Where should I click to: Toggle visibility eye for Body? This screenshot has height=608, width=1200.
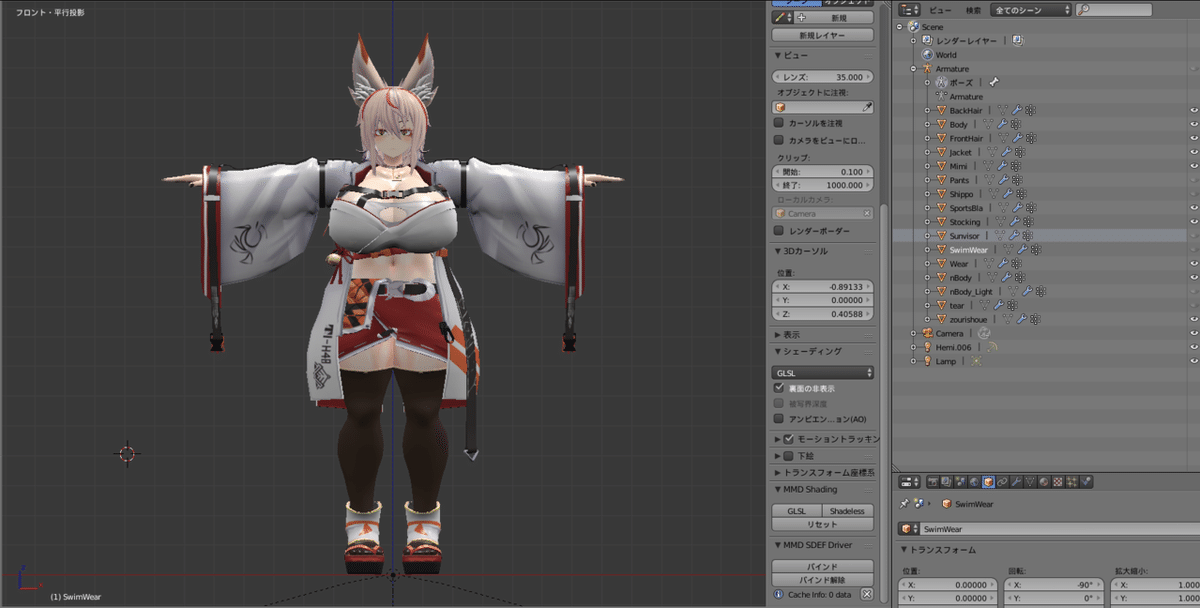[x=1194, y=124]
